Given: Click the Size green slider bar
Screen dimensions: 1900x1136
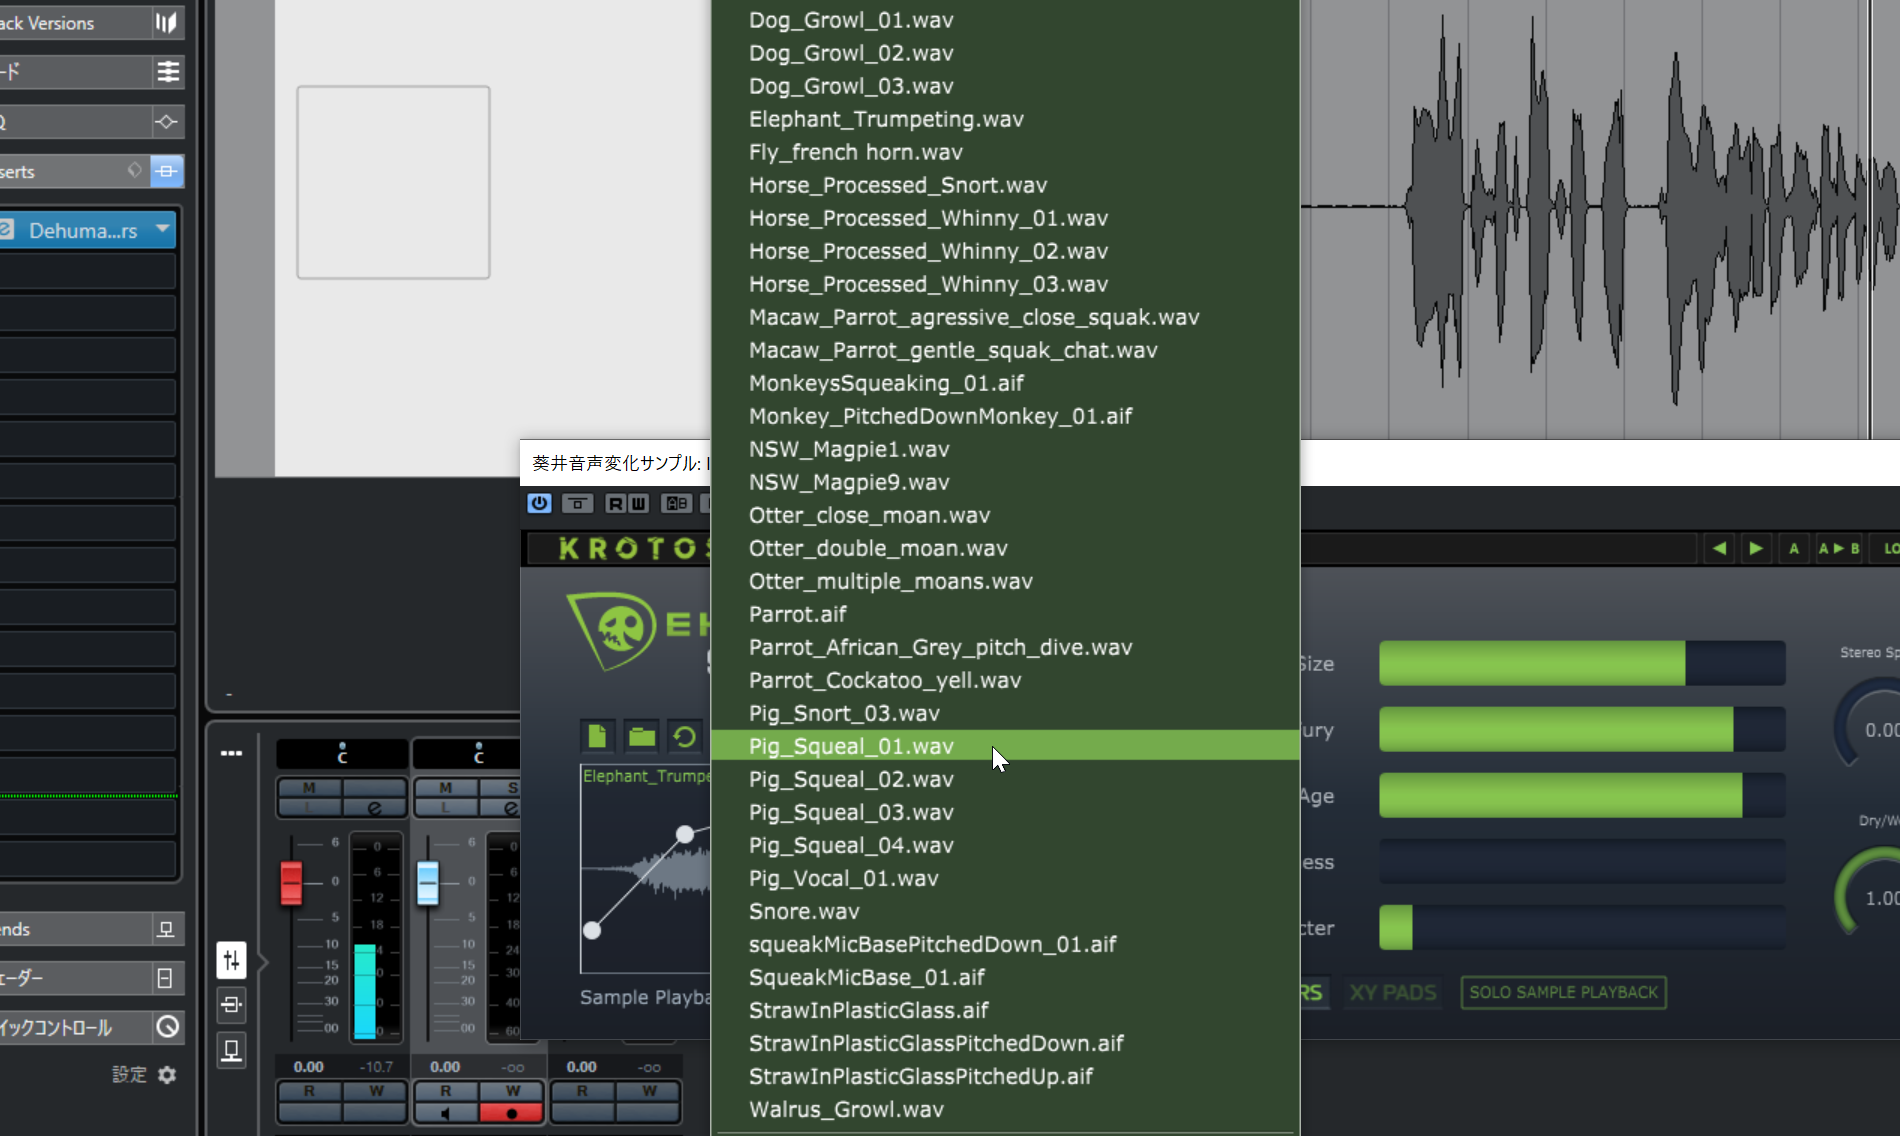Looking at the screenshot, I should pos(1582,663).
